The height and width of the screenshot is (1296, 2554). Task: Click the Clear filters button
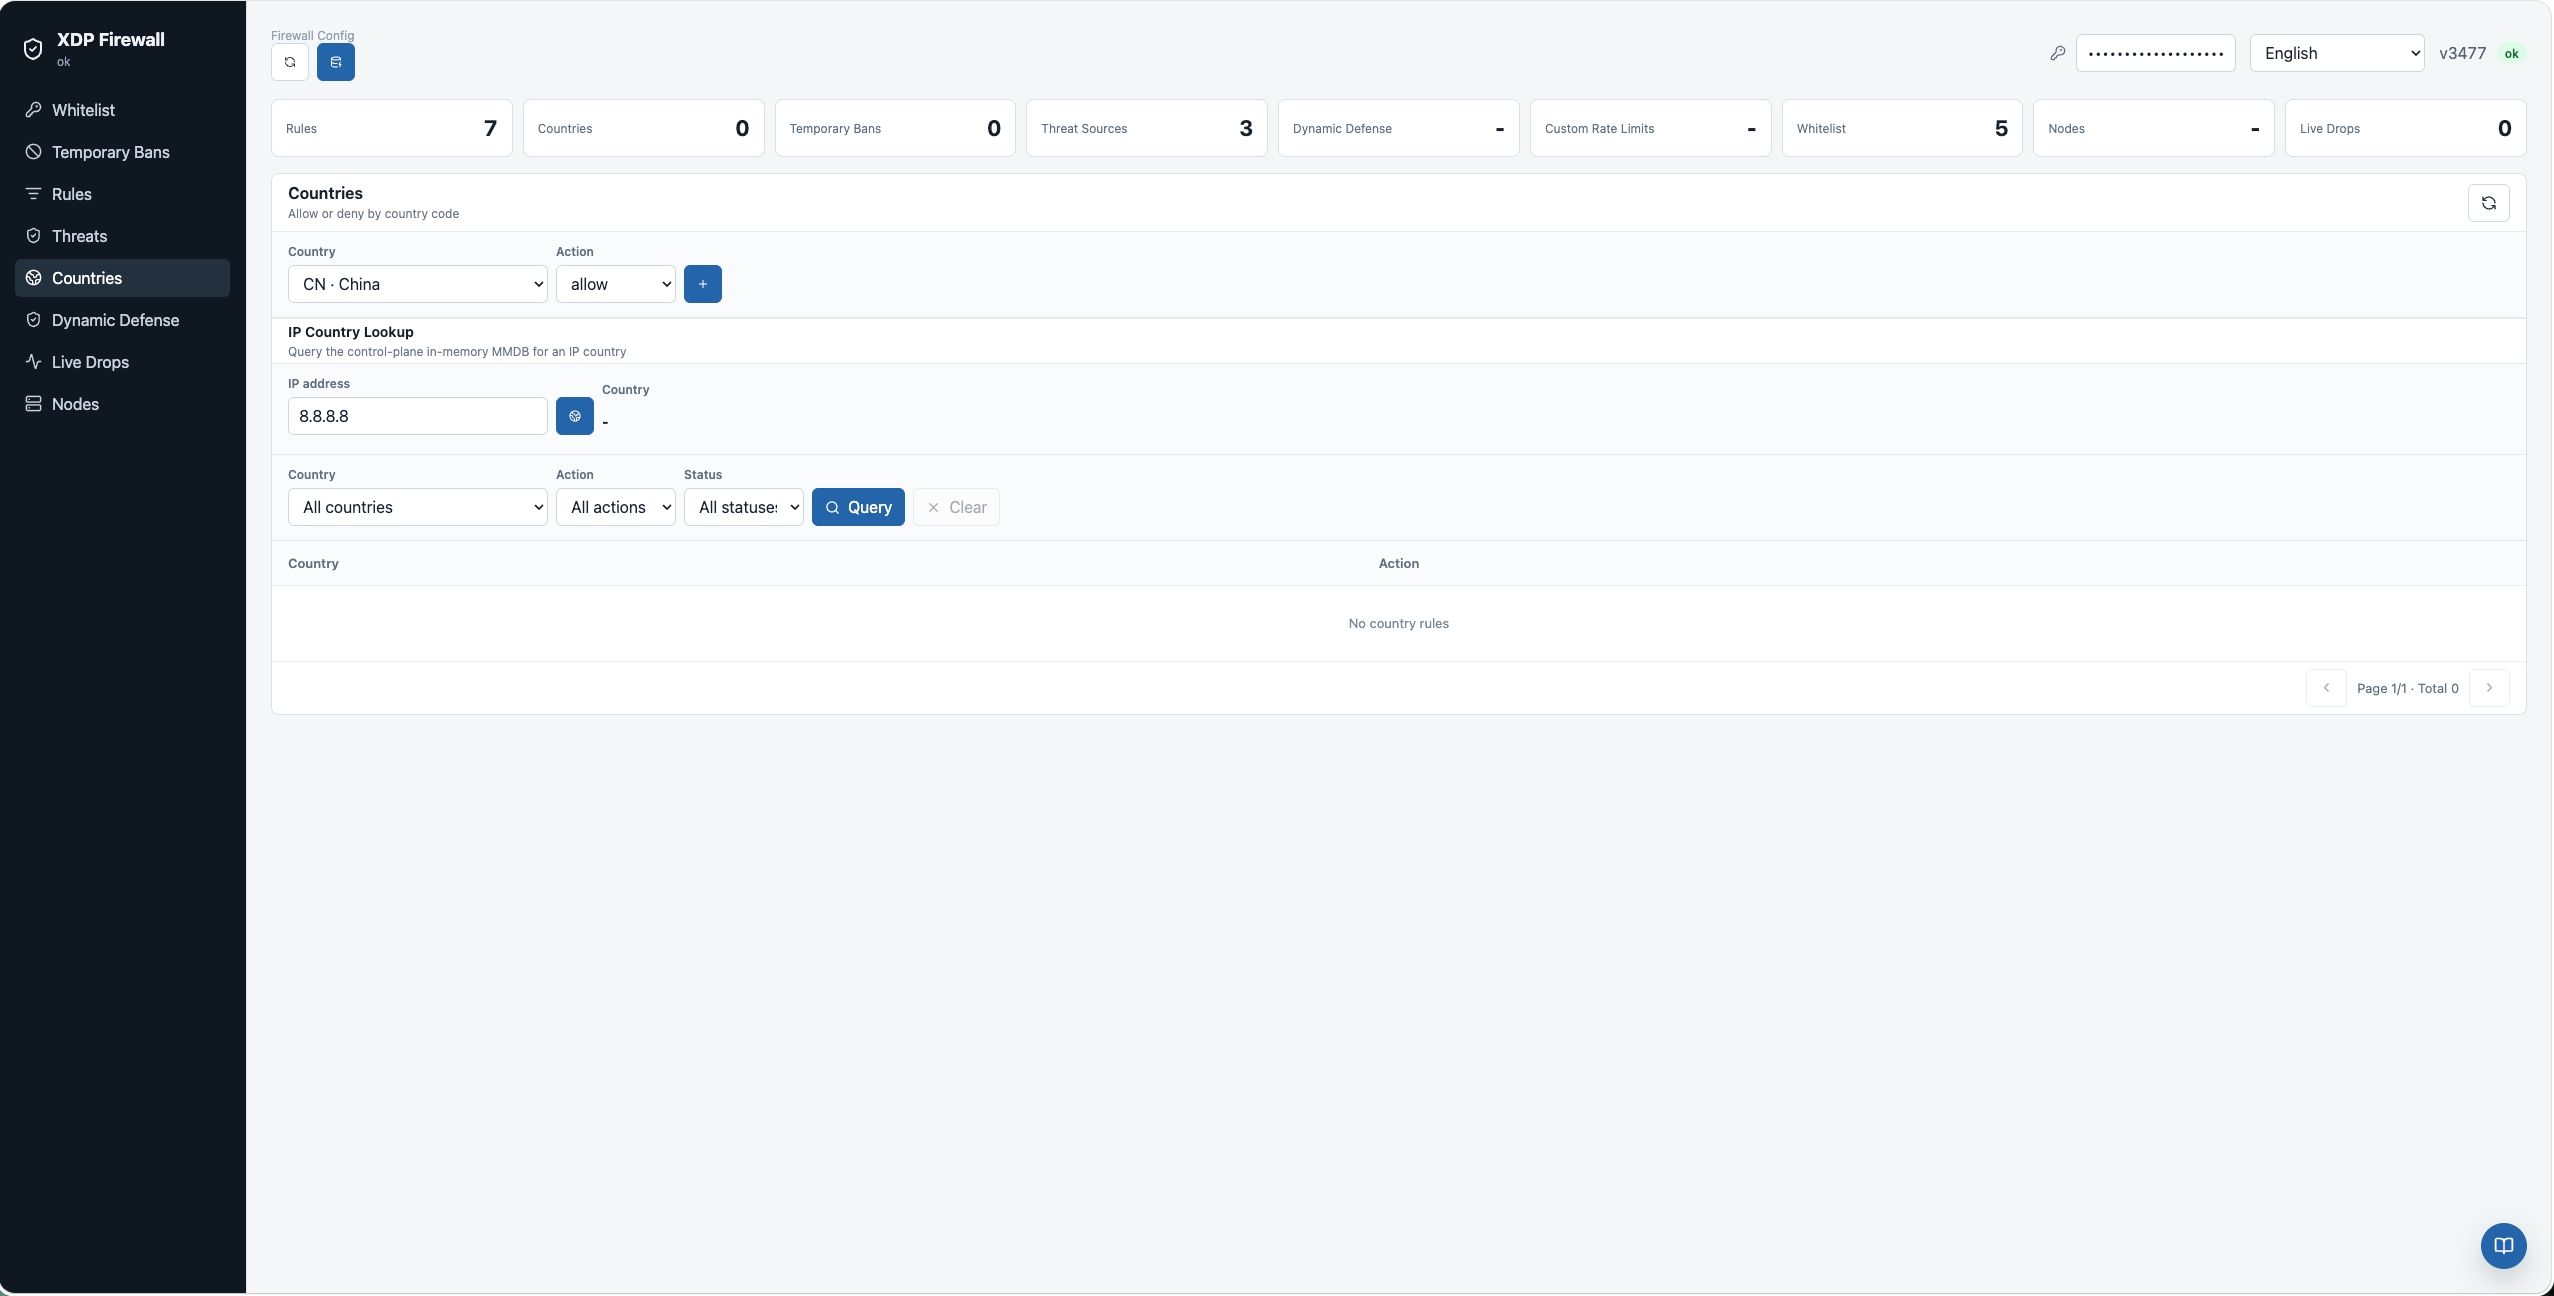pyautogui.click(x=956, y=507)
